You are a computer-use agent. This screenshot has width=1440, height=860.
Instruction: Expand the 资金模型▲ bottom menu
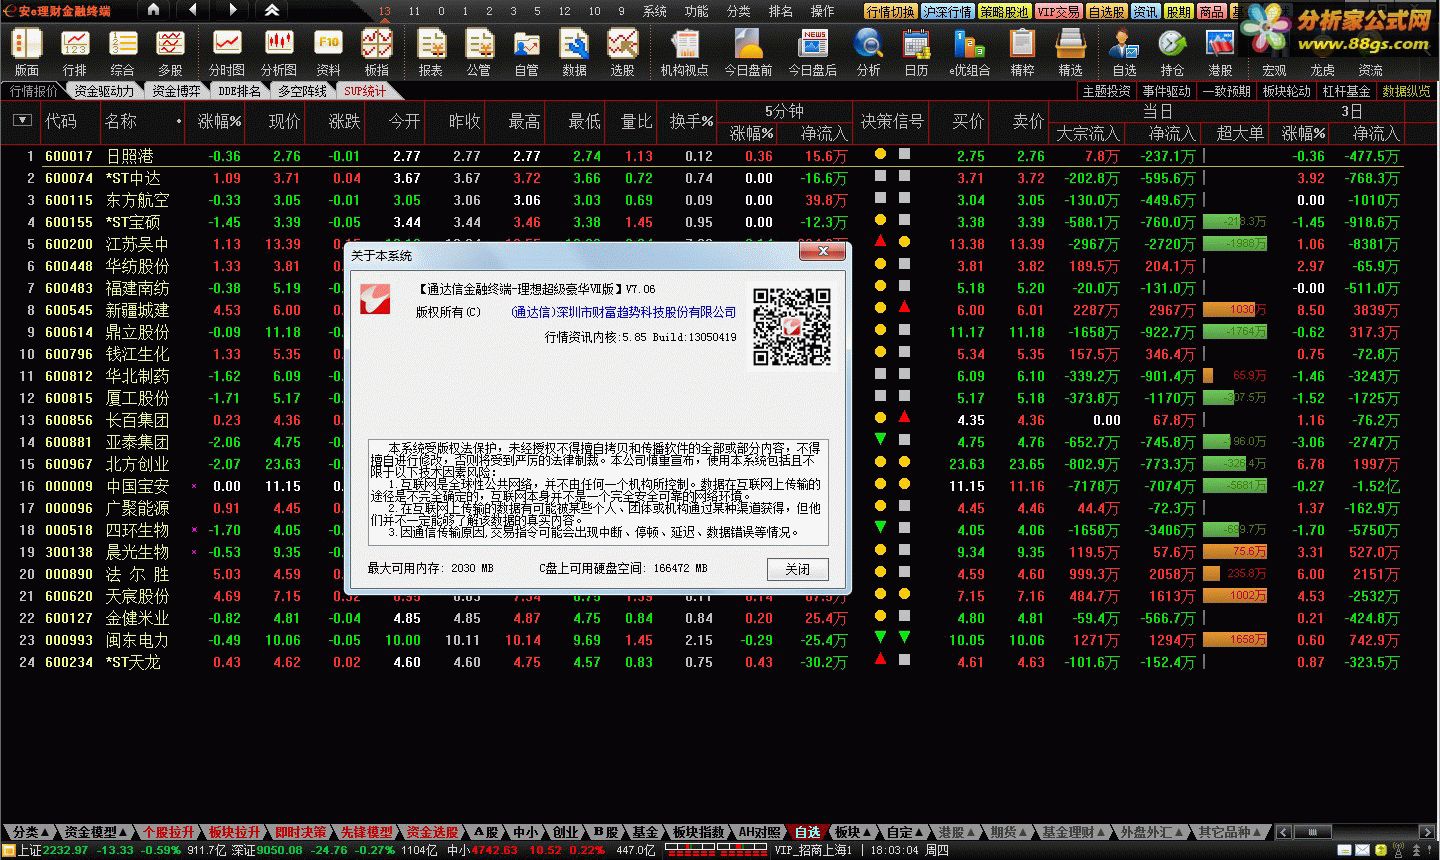(97, 832)
